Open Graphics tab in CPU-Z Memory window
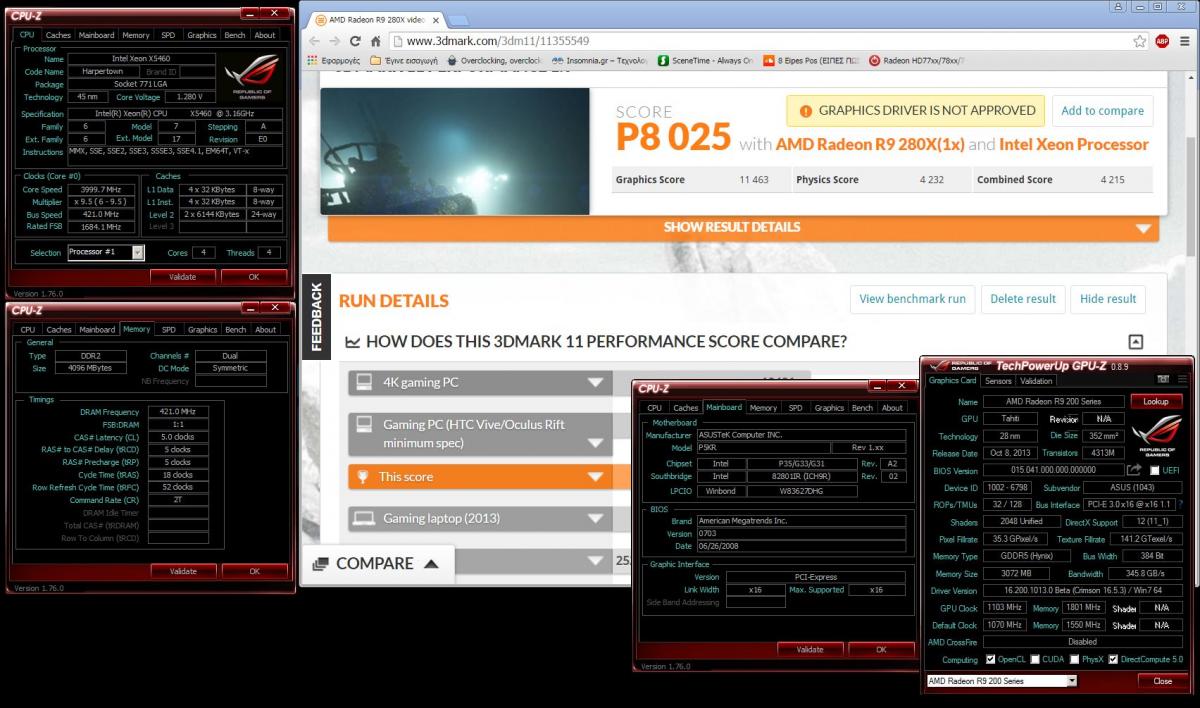 [x=202, y=329]
